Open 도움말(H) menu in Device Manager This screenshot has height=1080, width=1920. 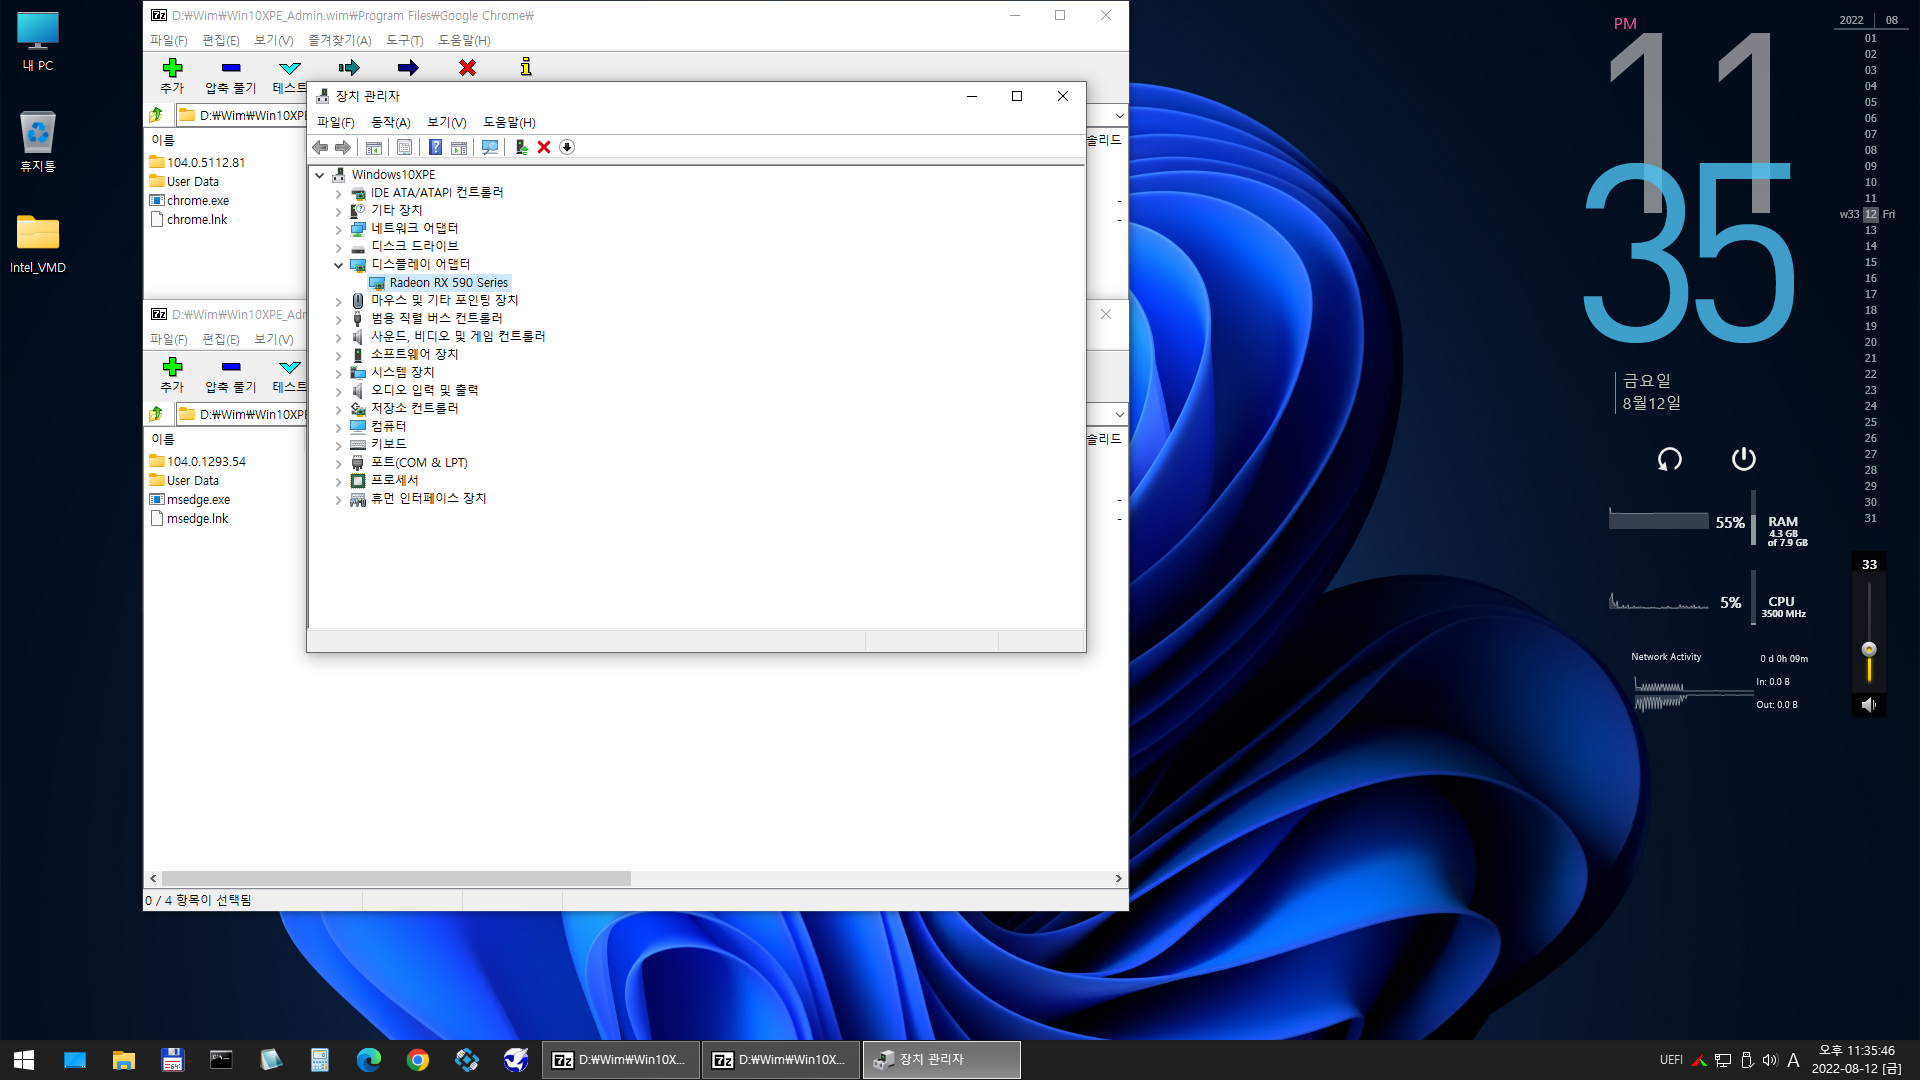pos(509,122)
